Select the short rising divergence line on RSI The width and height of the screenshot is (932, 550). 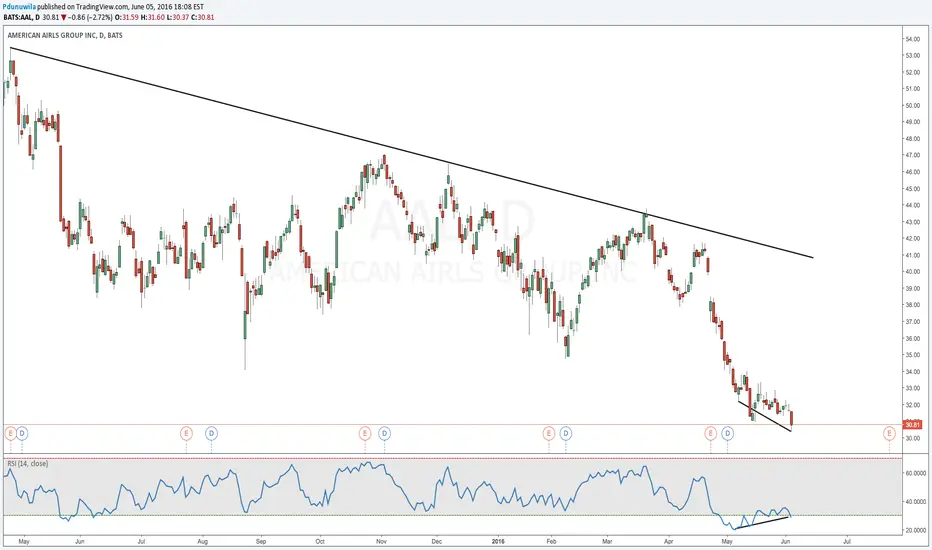pos(762,523)
